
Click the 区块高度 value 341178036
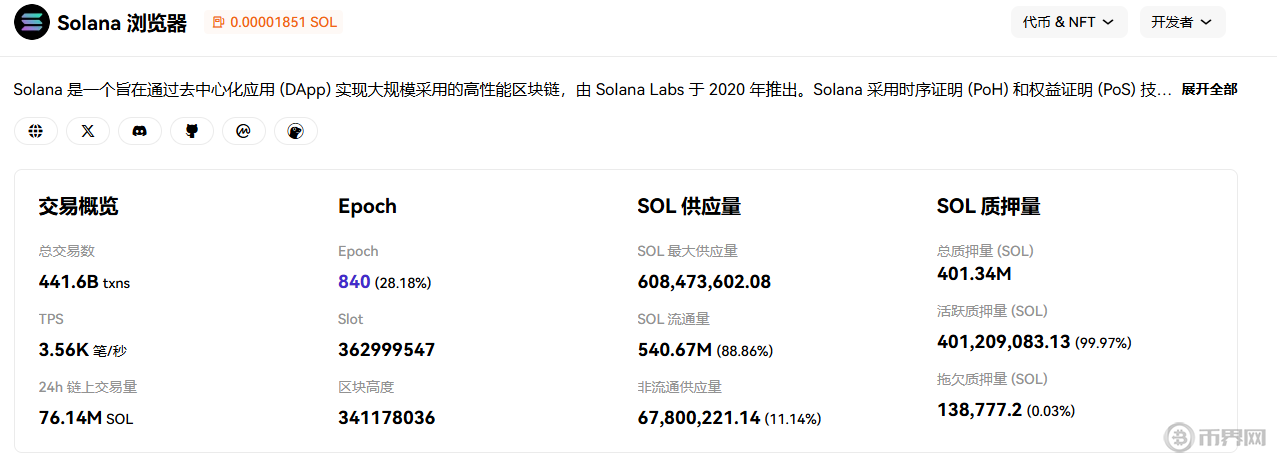tap(387, 418)
